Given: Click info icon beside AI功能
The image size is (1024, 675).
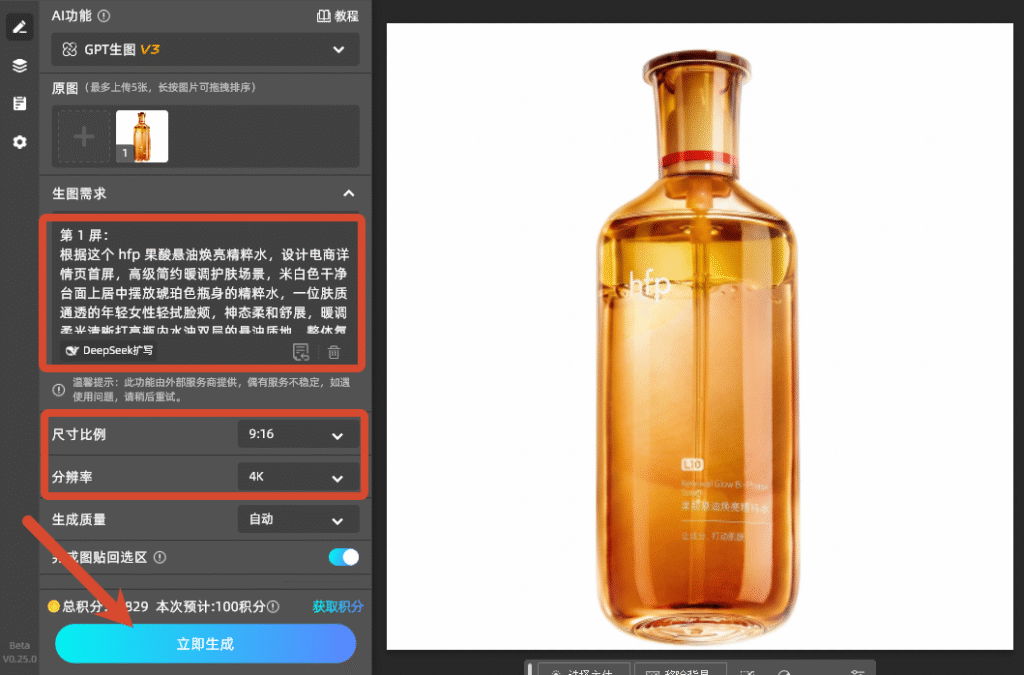Looking at the screenshot, I should click(x=104, y=16).
